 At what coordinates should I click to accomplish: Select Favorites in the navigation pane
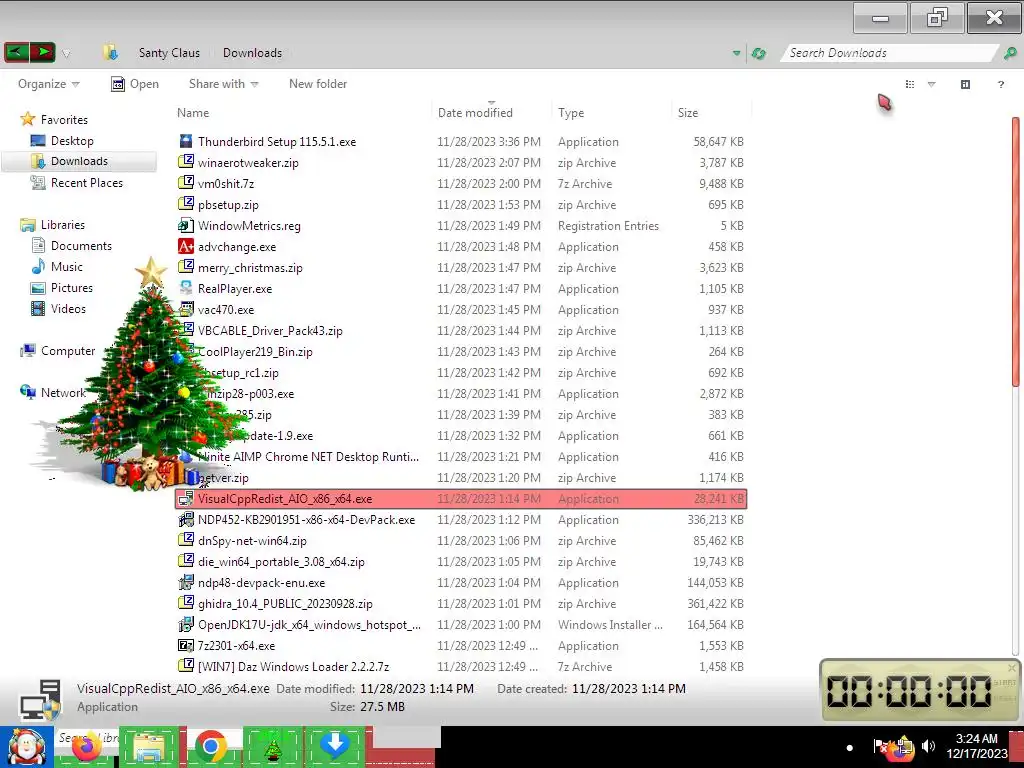point(54,120)
